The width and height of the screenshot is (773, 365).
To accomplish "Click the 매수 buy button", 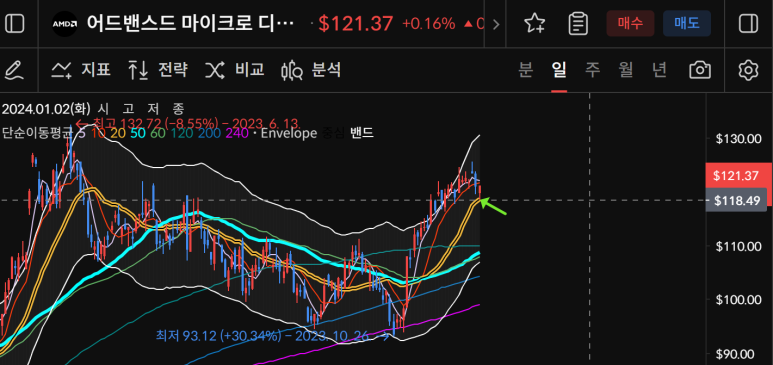I will click(630, 23).
